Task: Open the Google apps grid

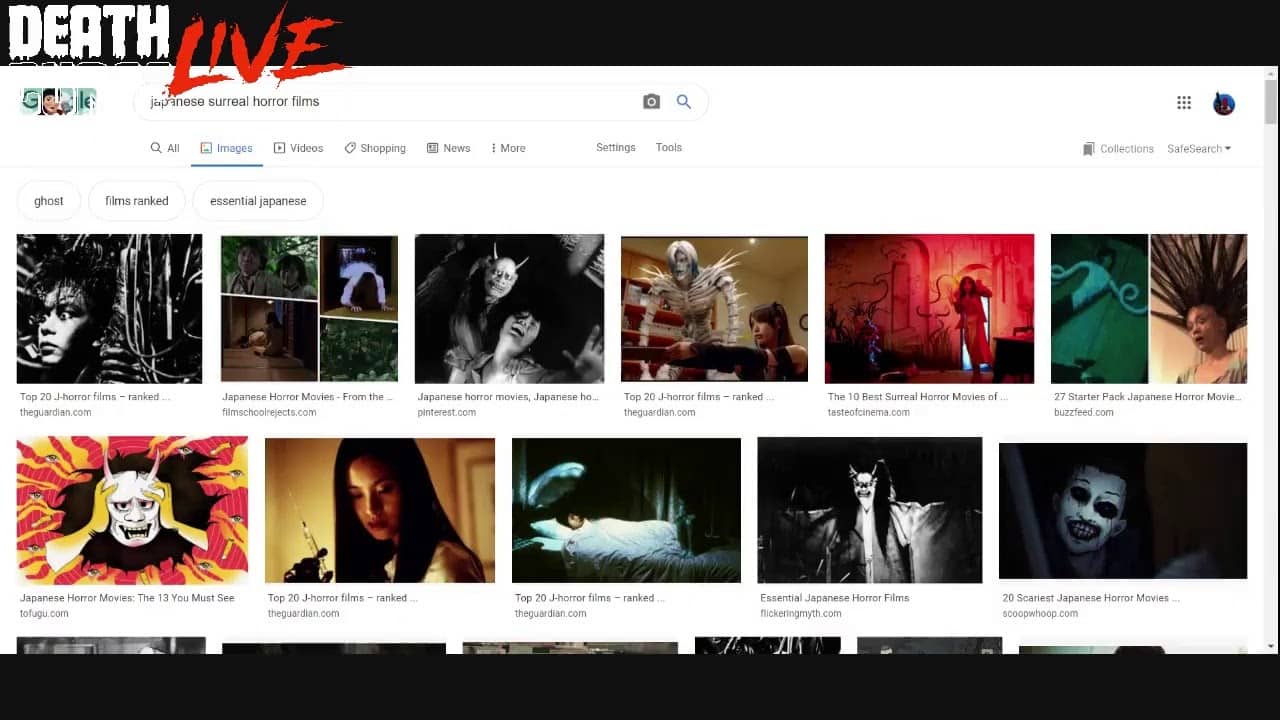Action: [x=1184, y=102]
